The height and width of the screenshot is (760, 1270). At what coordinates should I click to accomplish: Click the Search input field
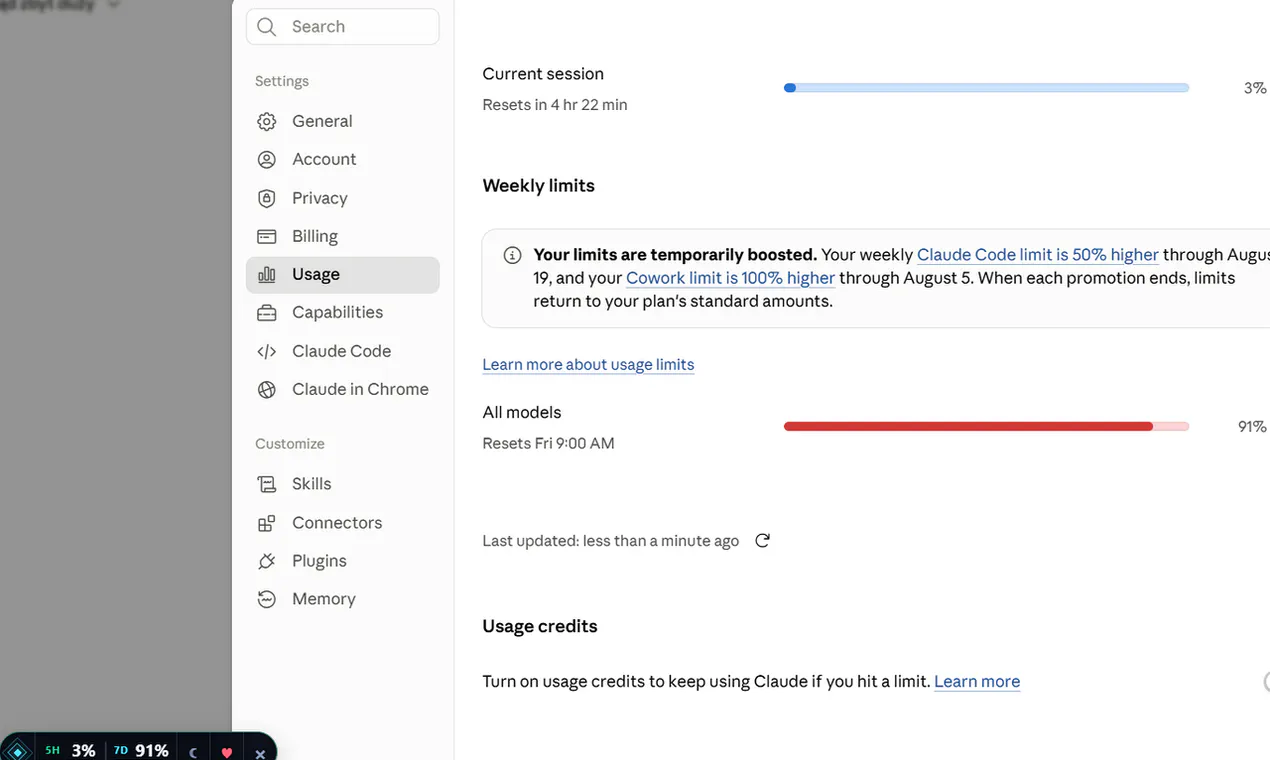point(342,27)
